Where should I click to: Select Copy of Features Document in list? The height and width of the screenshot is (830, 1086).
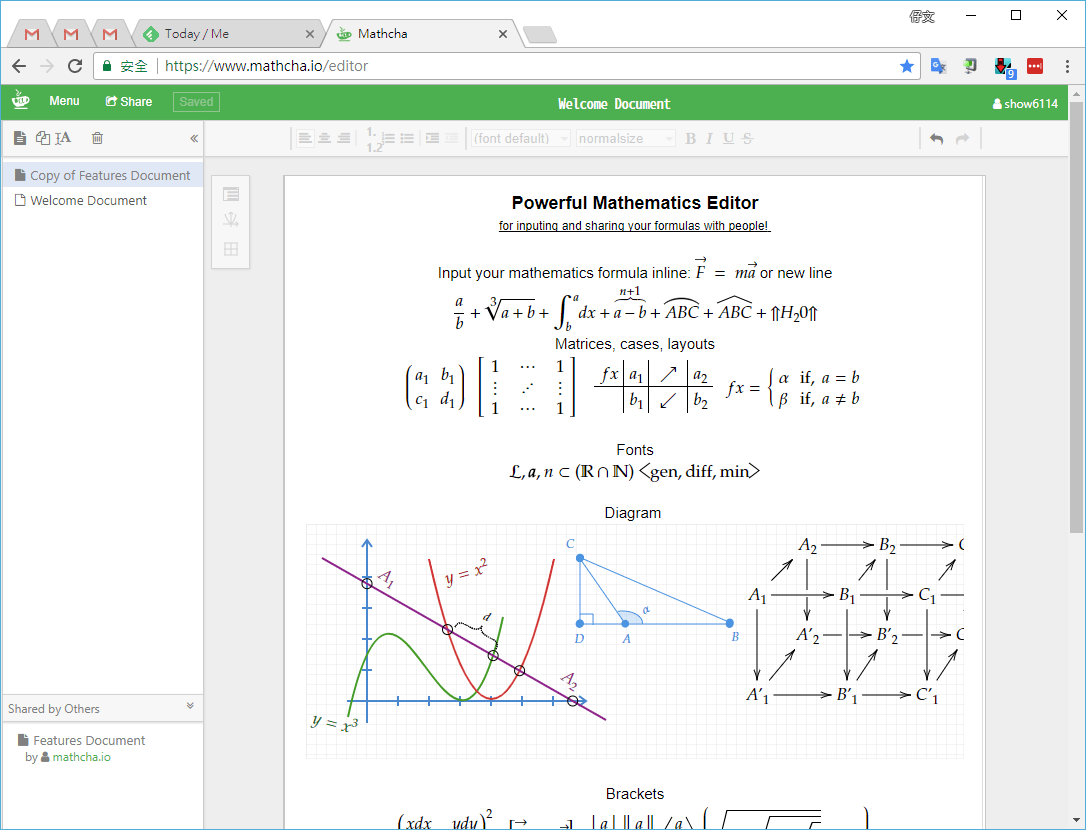(110, 175)
